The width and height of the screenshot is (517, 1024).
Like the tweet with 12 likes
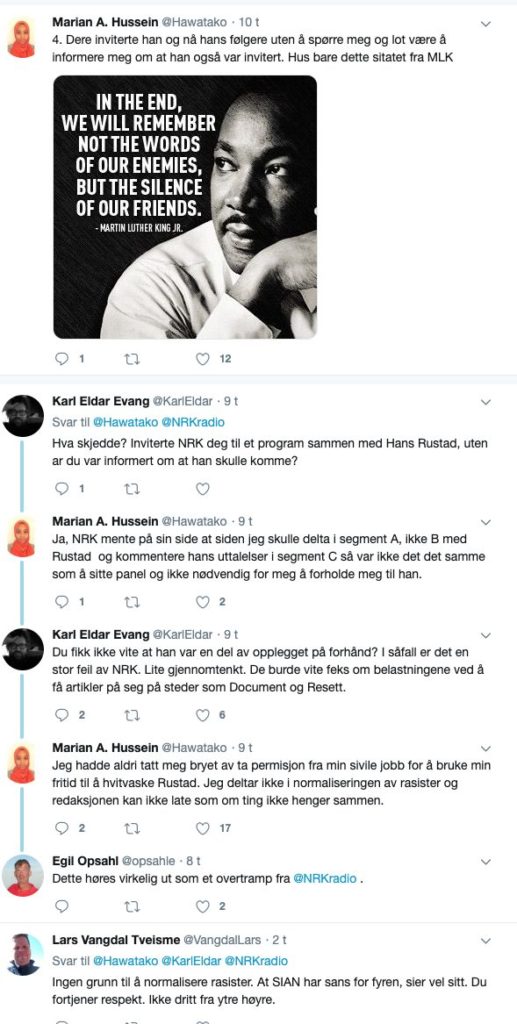pos(203,359)
